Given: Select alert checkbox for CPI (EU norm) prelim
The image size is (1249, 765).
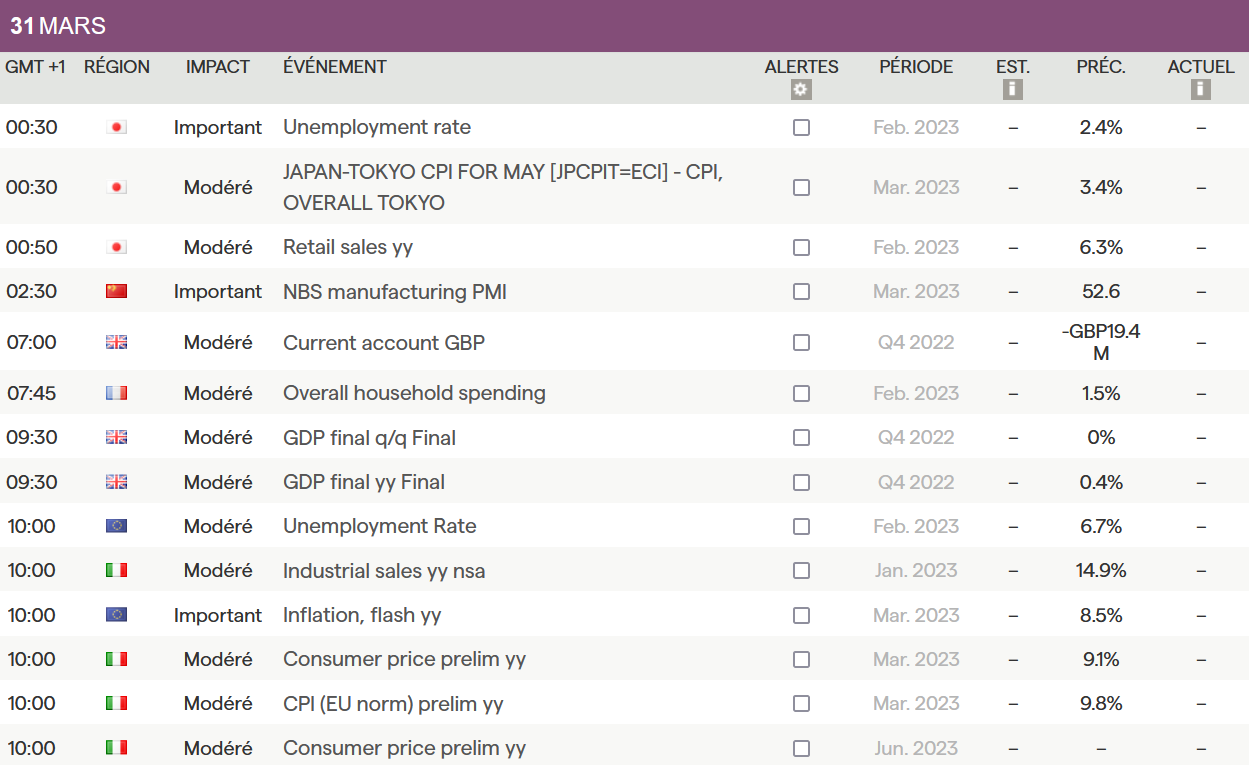Looking at the screenshot, I should [801, 703].
